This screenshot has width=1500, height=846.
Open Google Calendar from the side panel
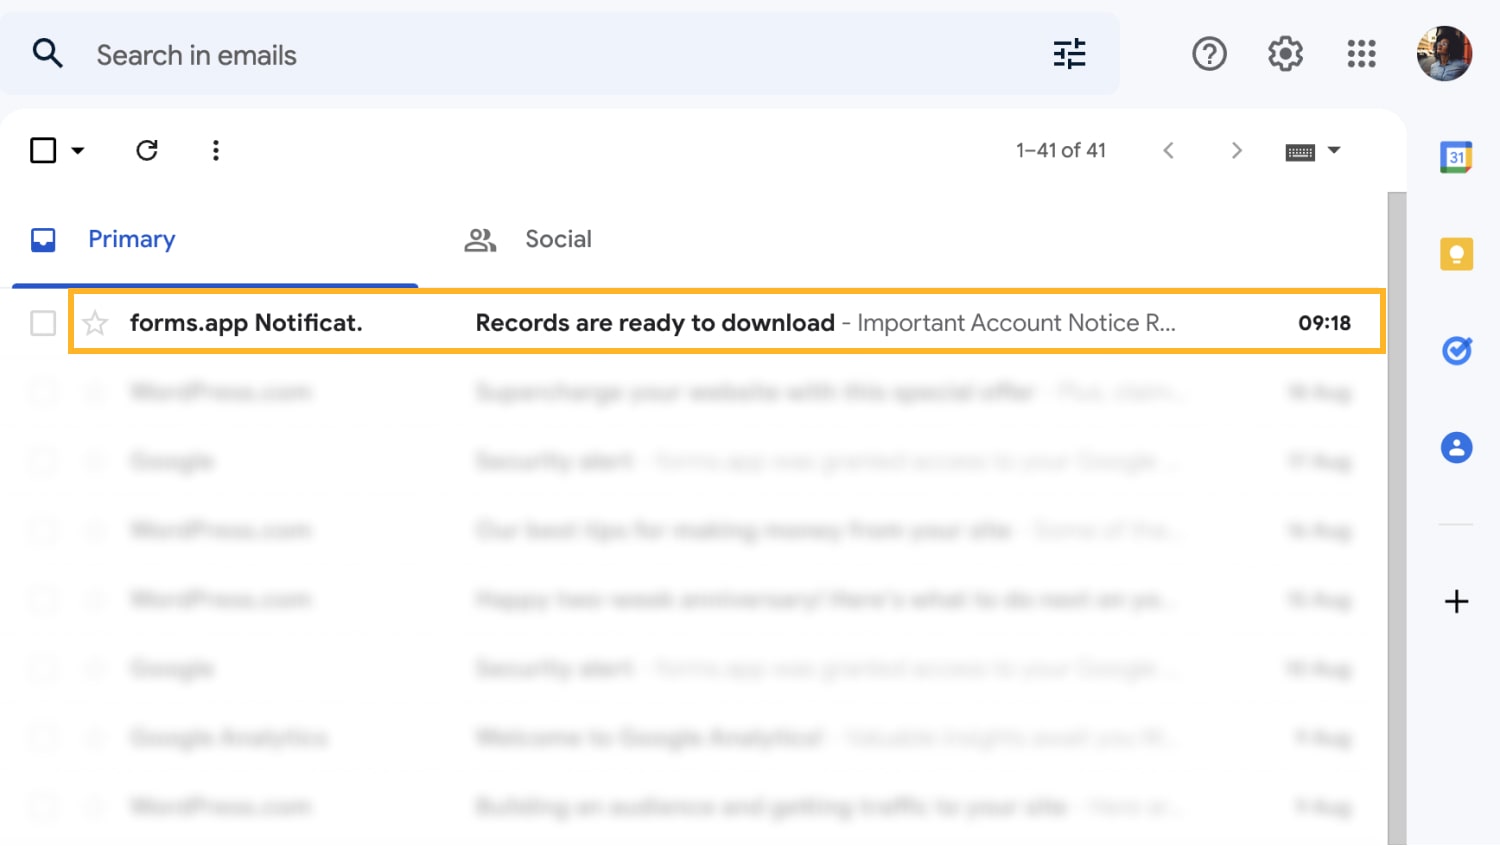tap(1457, 157)
